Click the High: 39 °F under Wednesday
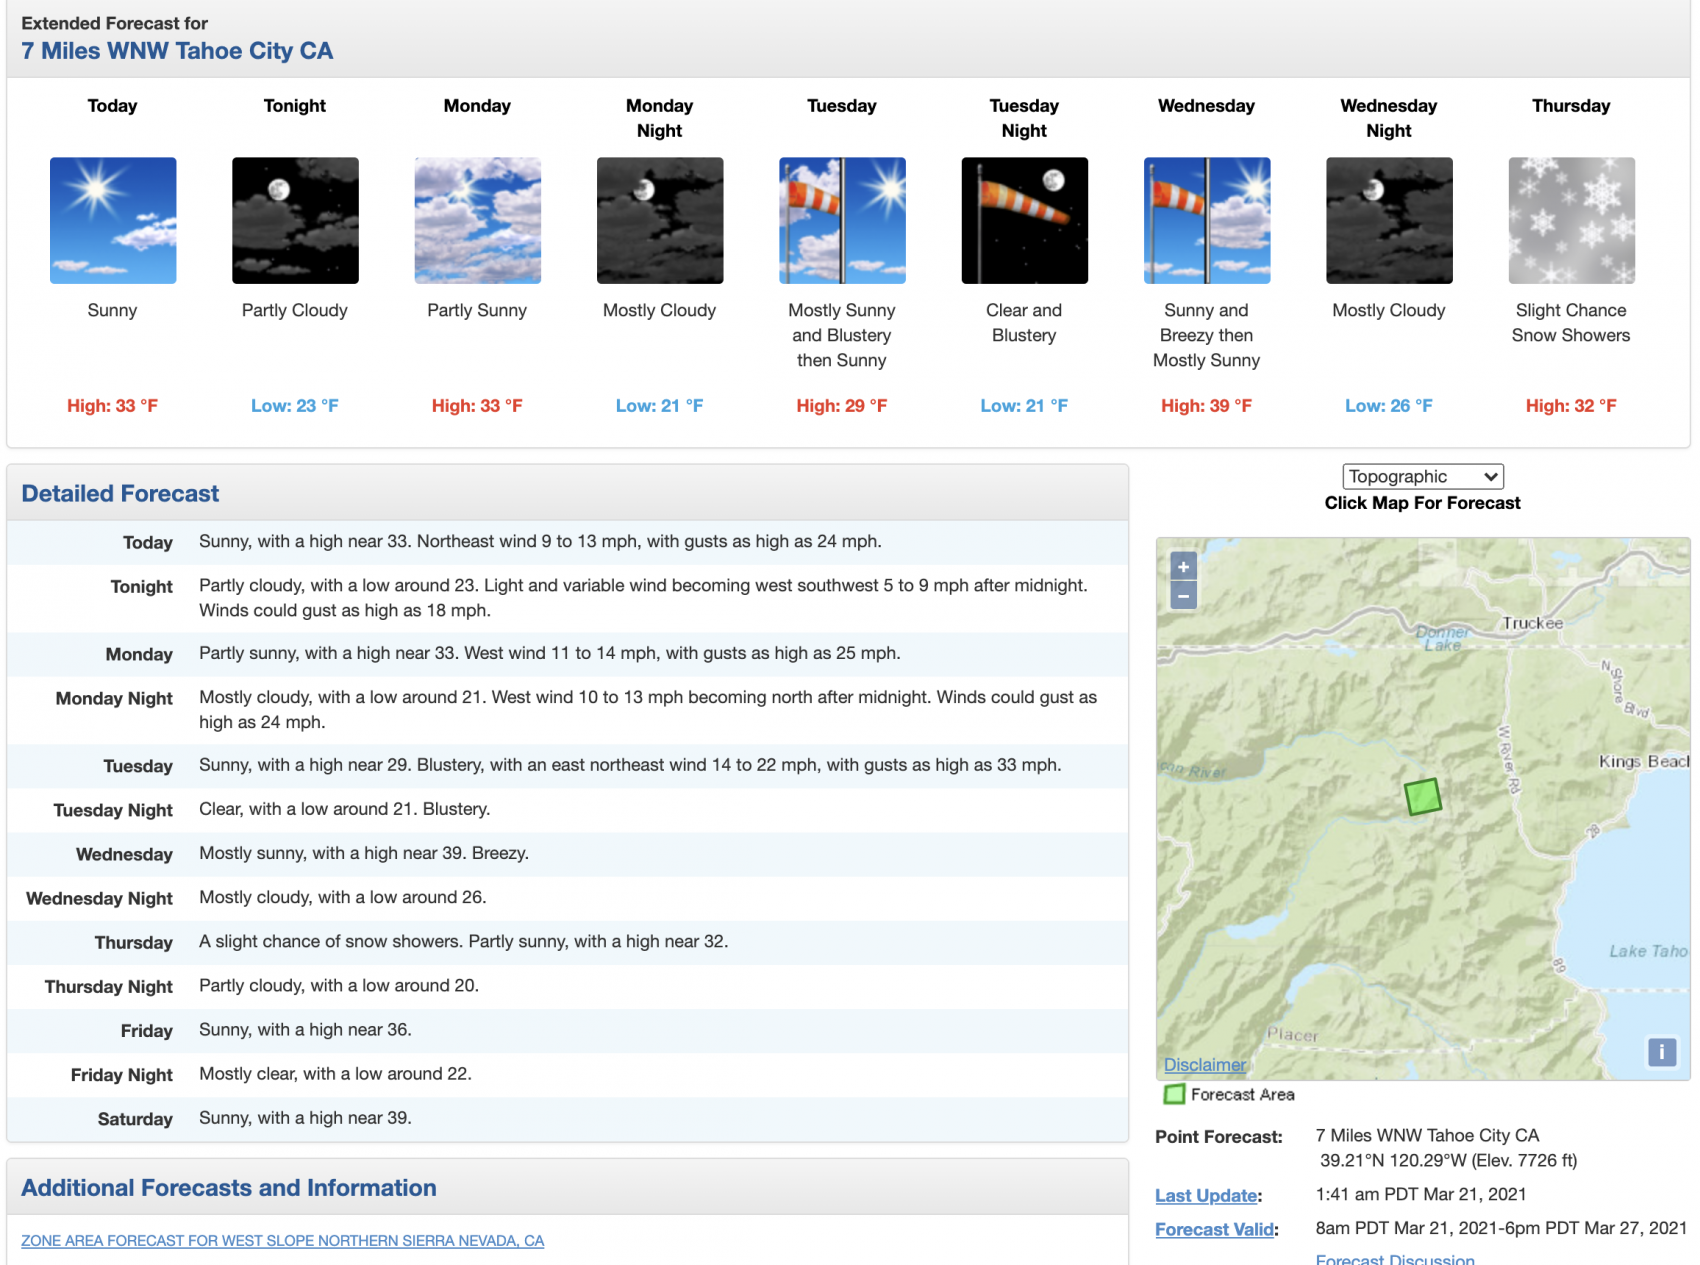 click(x=1207, y=406)
